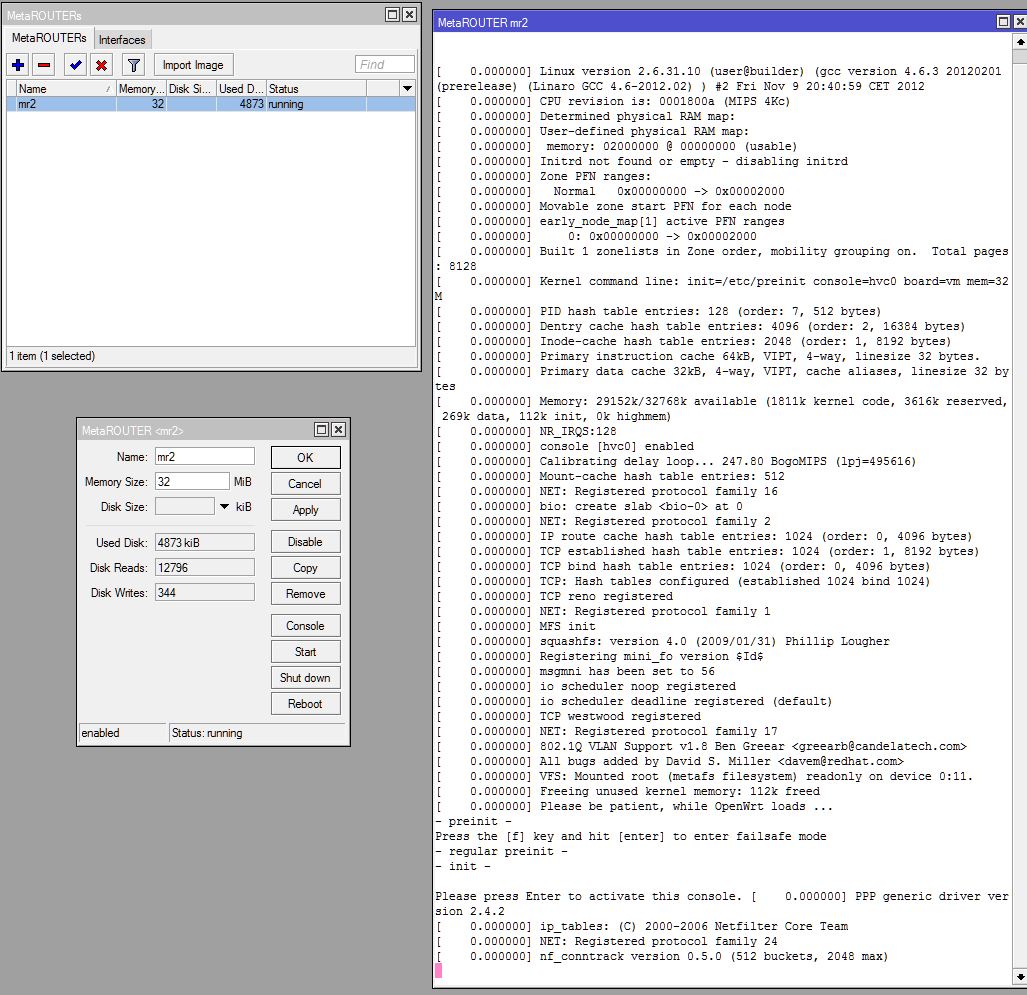
Task: Click the Import Image button
Action: click(x=193, y=65)
